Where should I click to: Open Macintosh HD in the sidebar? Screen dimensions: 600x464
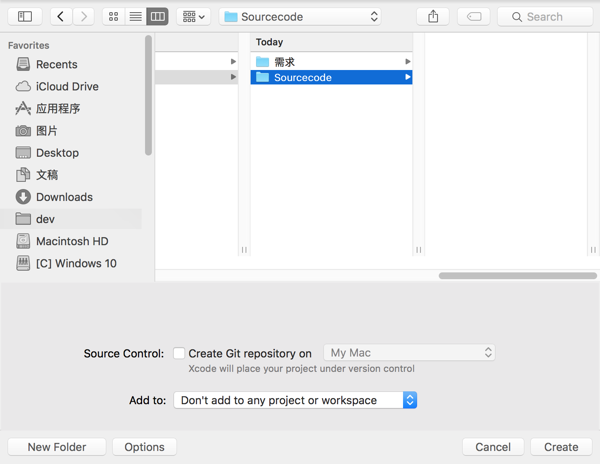pos(62,241)
